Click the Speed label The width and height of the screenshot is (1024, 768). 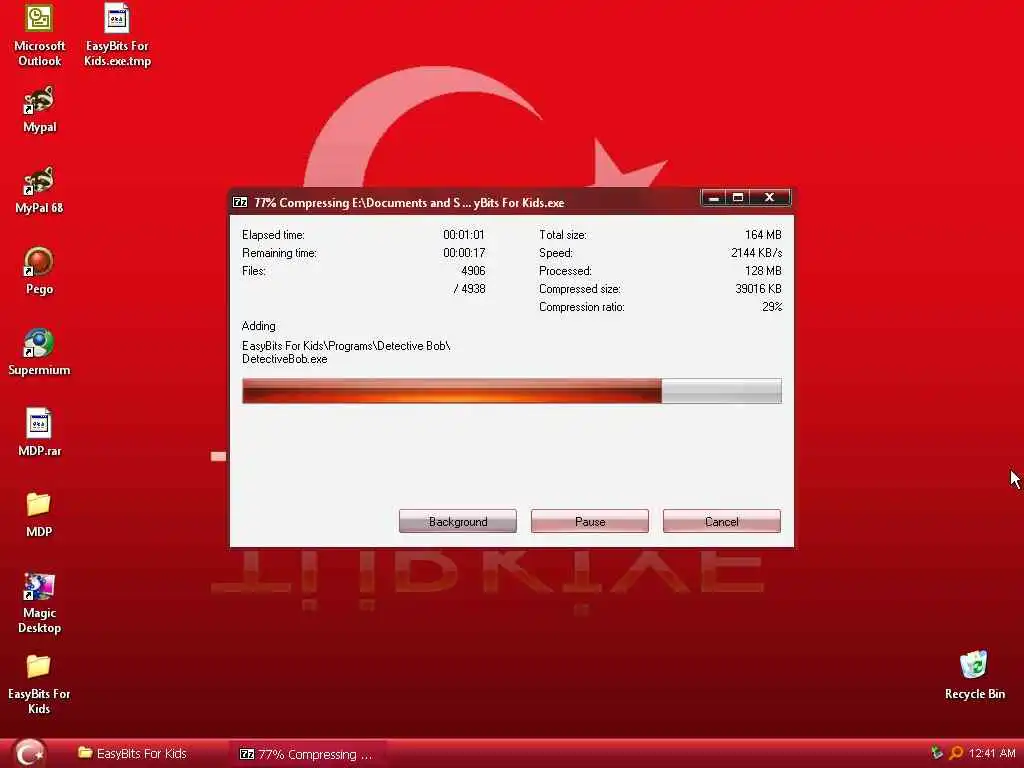coord(555,253)
